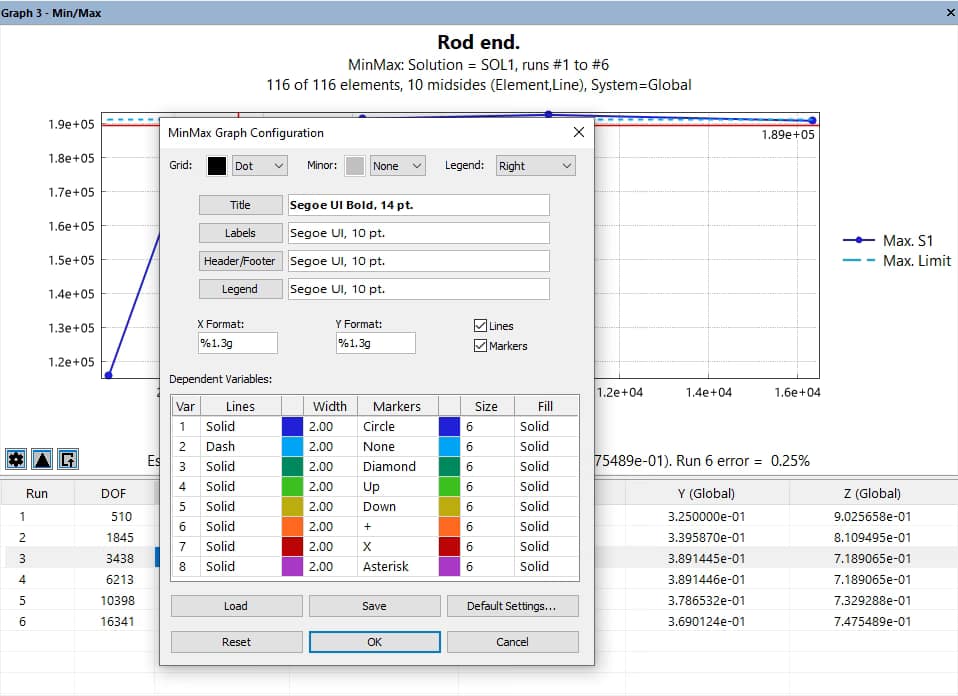Viewport: 958px width, 696px height.
Task: Click line color swatch for variable 1
Action: coord(292,426)
